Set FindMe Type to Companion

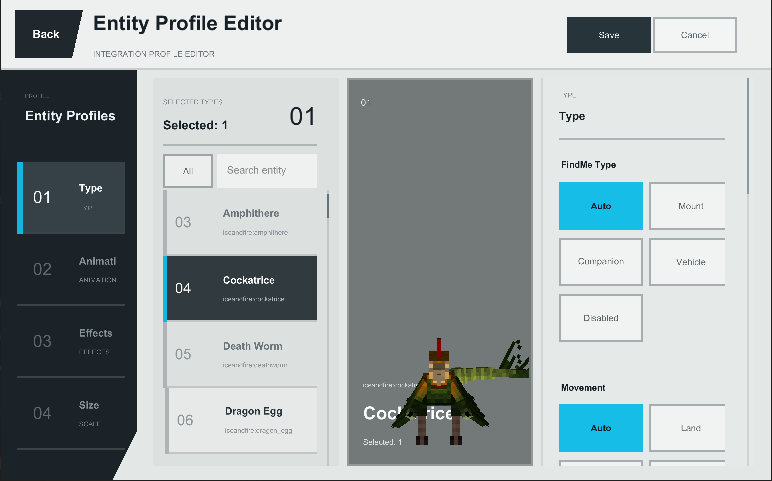pyautogui.click(x=601, y=262)
